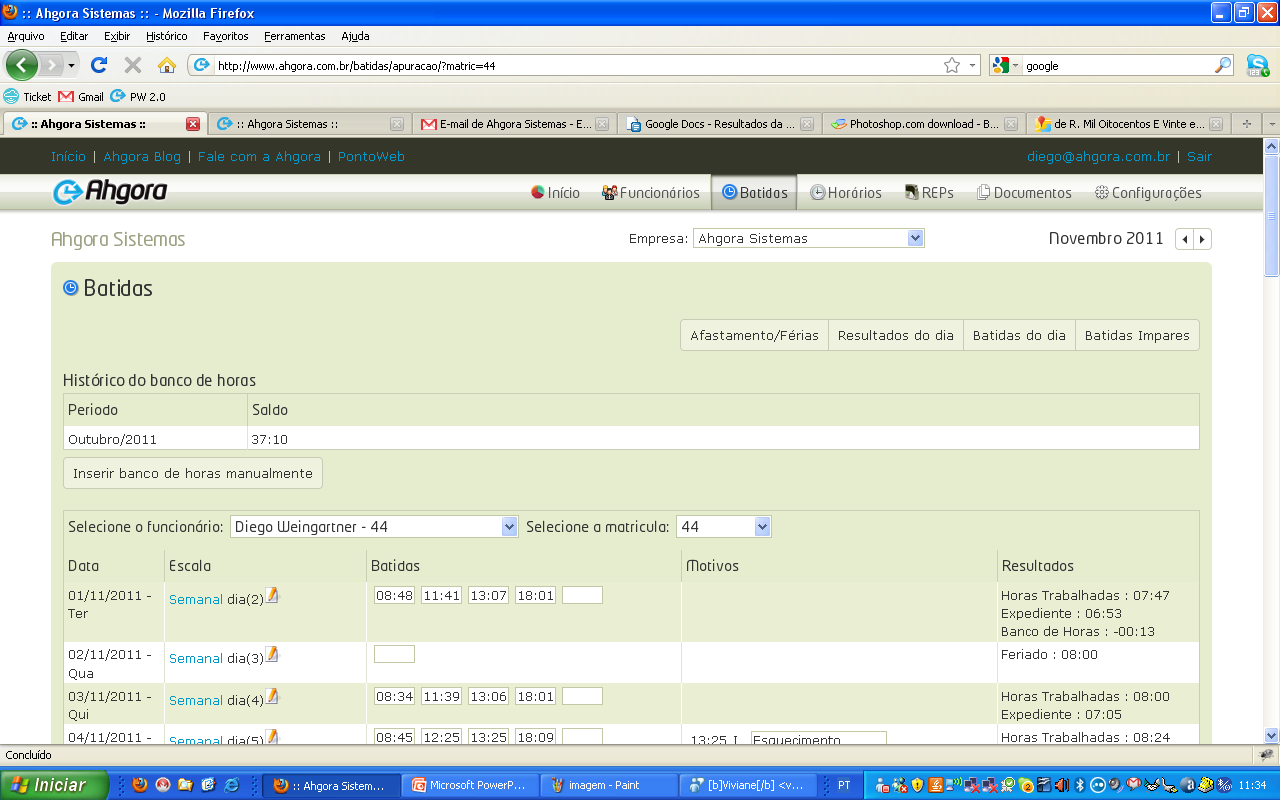The width and height of the screenshot is (1280, 800).
Task: Click the Skype toolbar icon
Action: (1257, 65)
